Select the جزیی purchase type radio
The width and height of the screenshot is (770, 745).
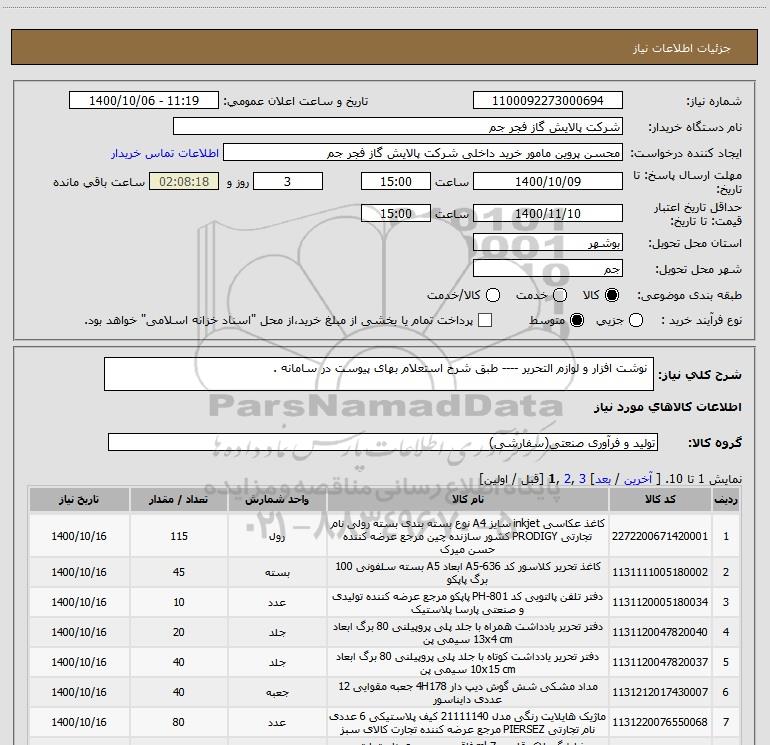pos(636,320)
